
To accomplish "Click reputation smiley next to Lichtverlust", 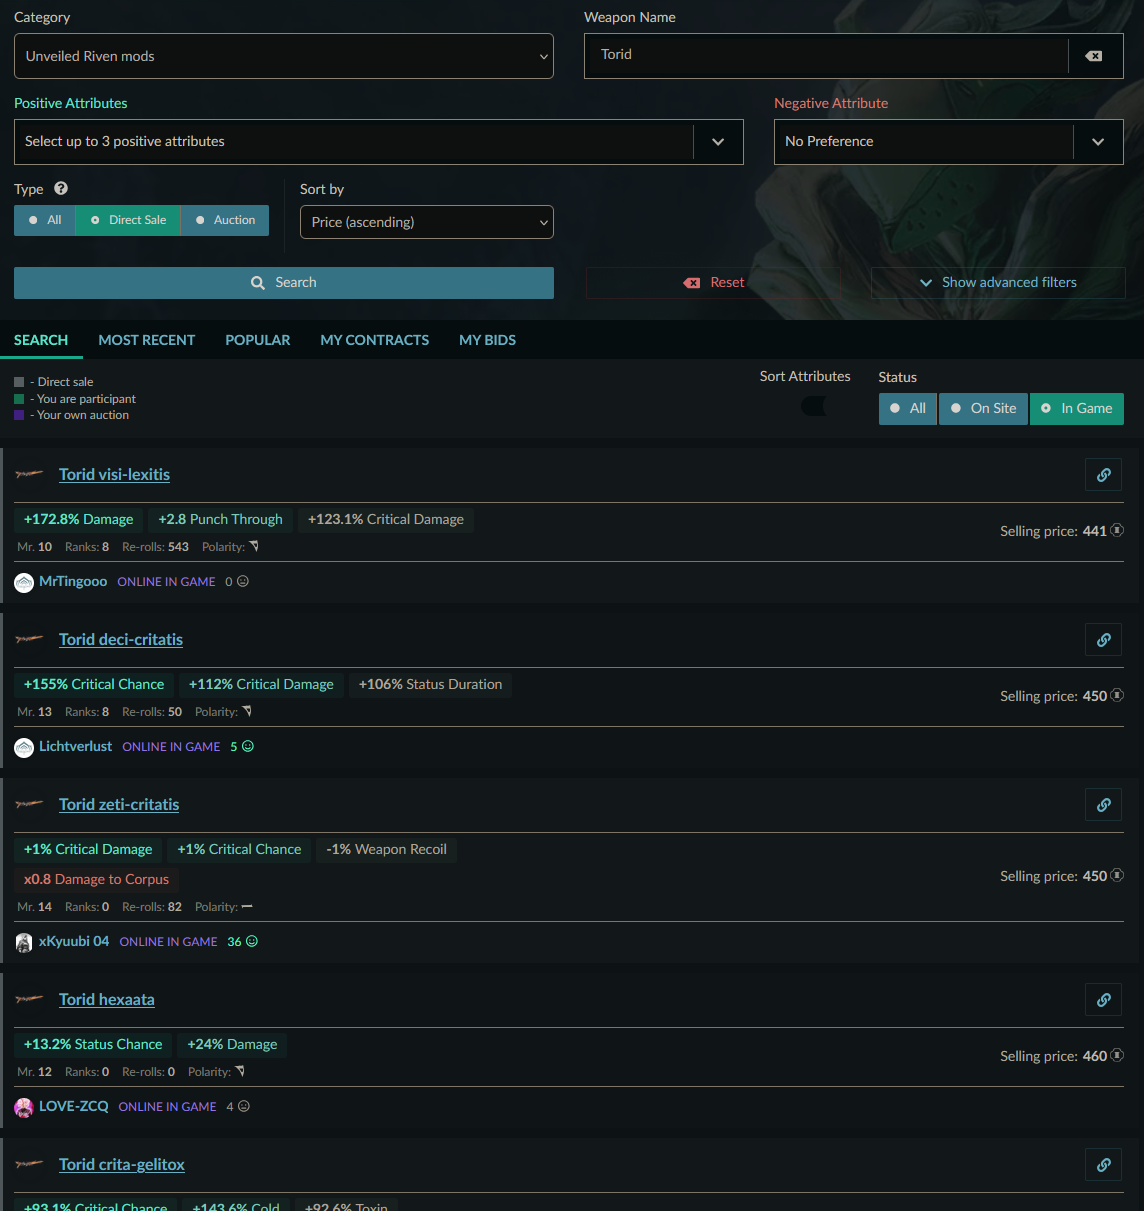I will click(248, 746).
